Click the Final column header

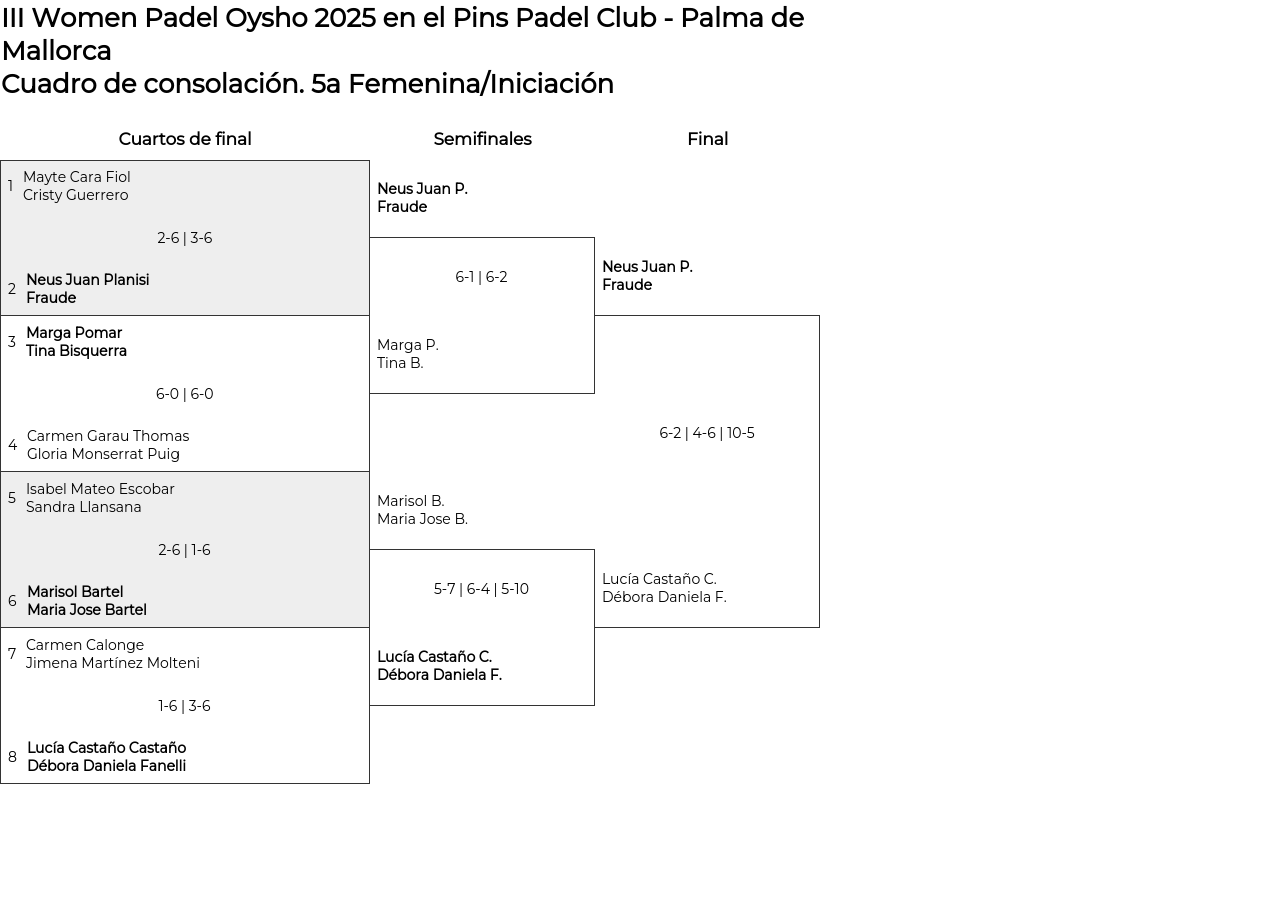point(707,140)
